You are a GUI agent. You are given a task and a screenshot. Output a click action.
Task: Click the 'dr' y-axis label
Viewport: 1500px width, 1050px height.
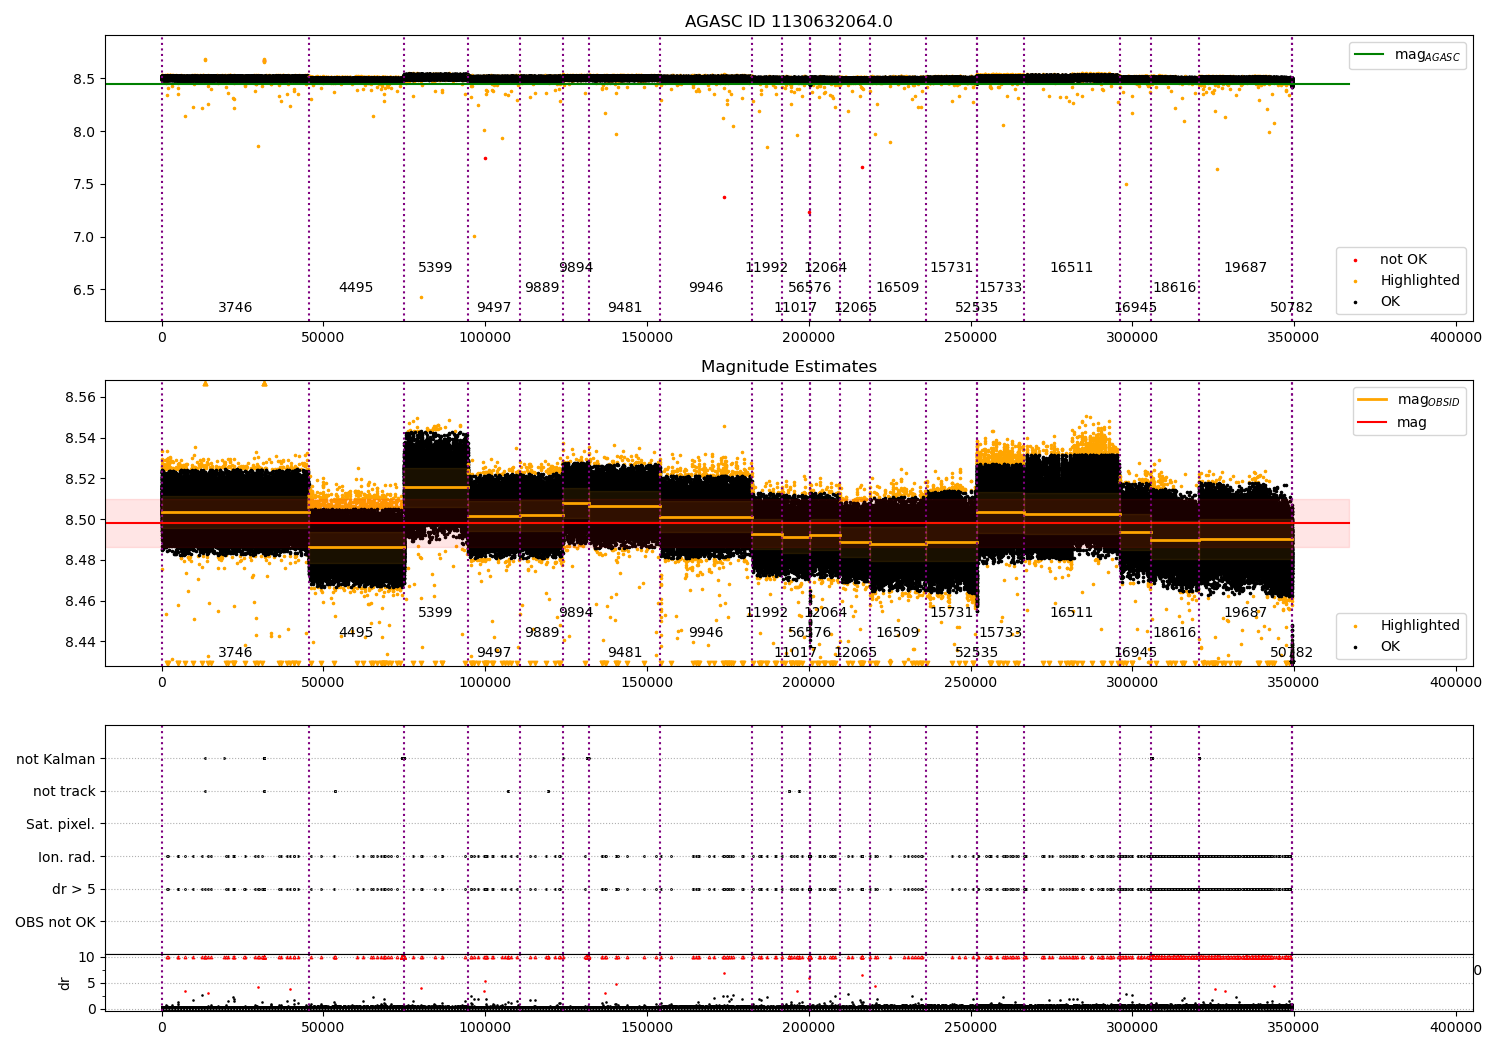(x=65, y=983)
